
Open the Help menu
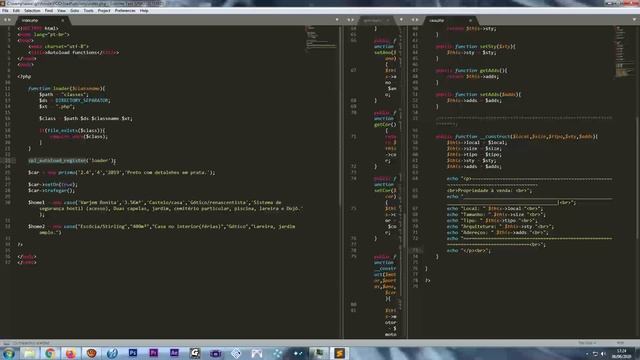point(144,11)
